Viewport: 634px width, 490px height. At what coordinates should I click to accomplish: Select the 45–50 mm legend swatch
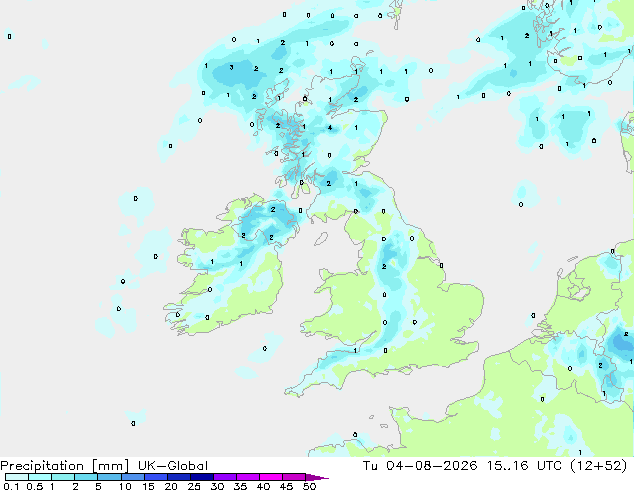(x=294, y=477)
